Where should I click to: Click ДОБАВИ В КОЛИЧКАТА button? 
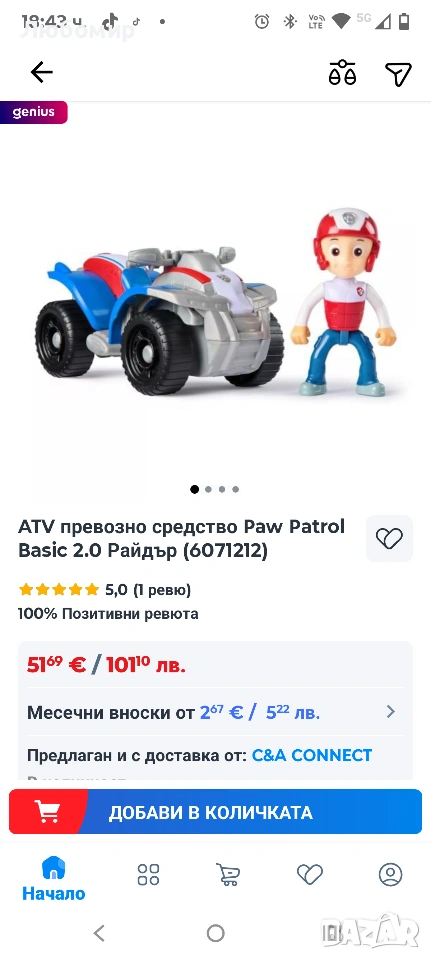pos(216,812)
